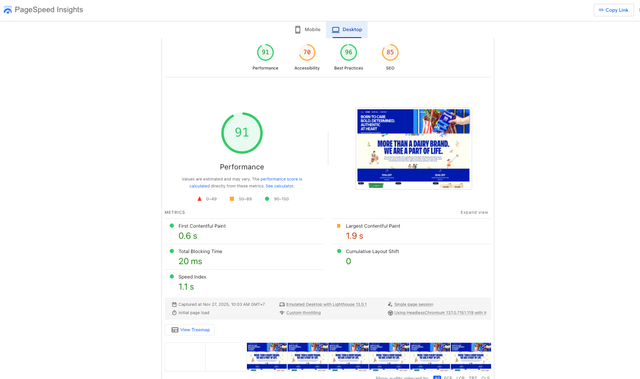Click the Performance score gauge showing 91 in the top row

(x=265, y=52)
